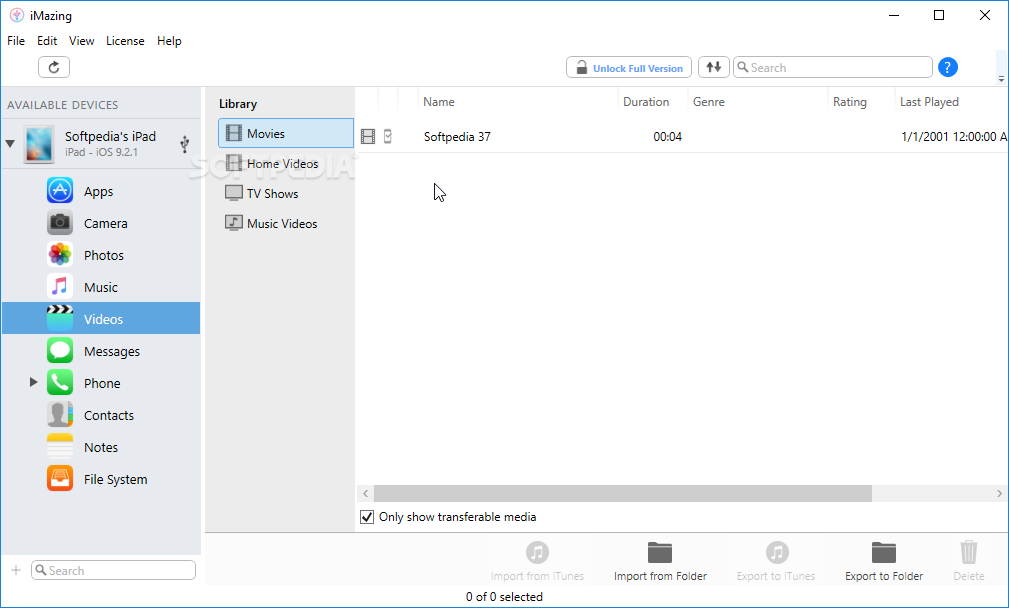Open the File menu
The image size is (1009, 608).
tap(16, 41)
